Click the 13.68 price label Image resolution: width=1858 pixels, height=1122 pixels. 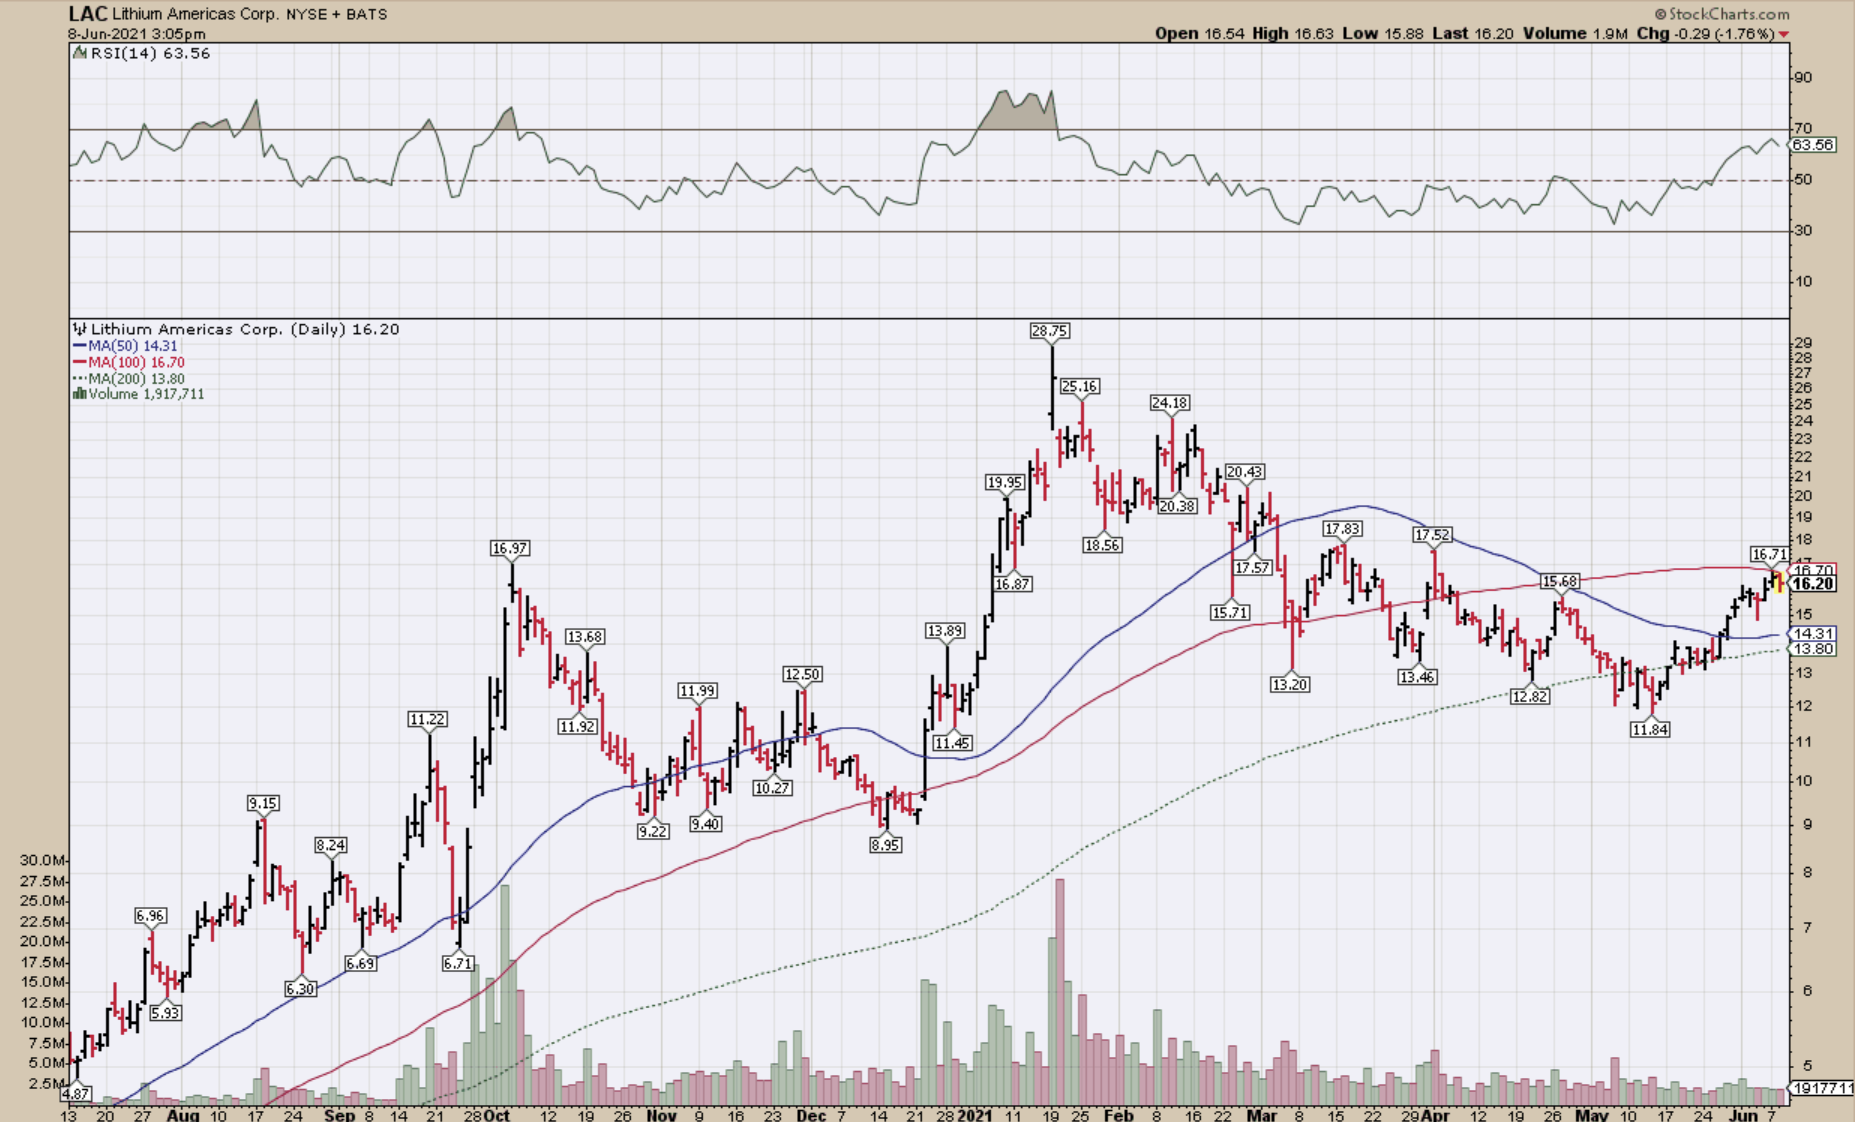click(585, 636)
